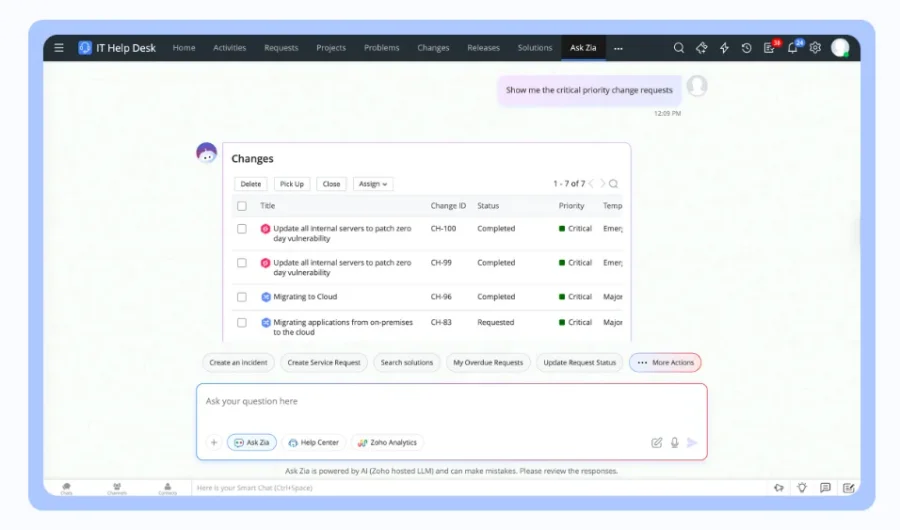
Task: Select the Ask Zia tab in navigation bar
Action: pos(583,48)
